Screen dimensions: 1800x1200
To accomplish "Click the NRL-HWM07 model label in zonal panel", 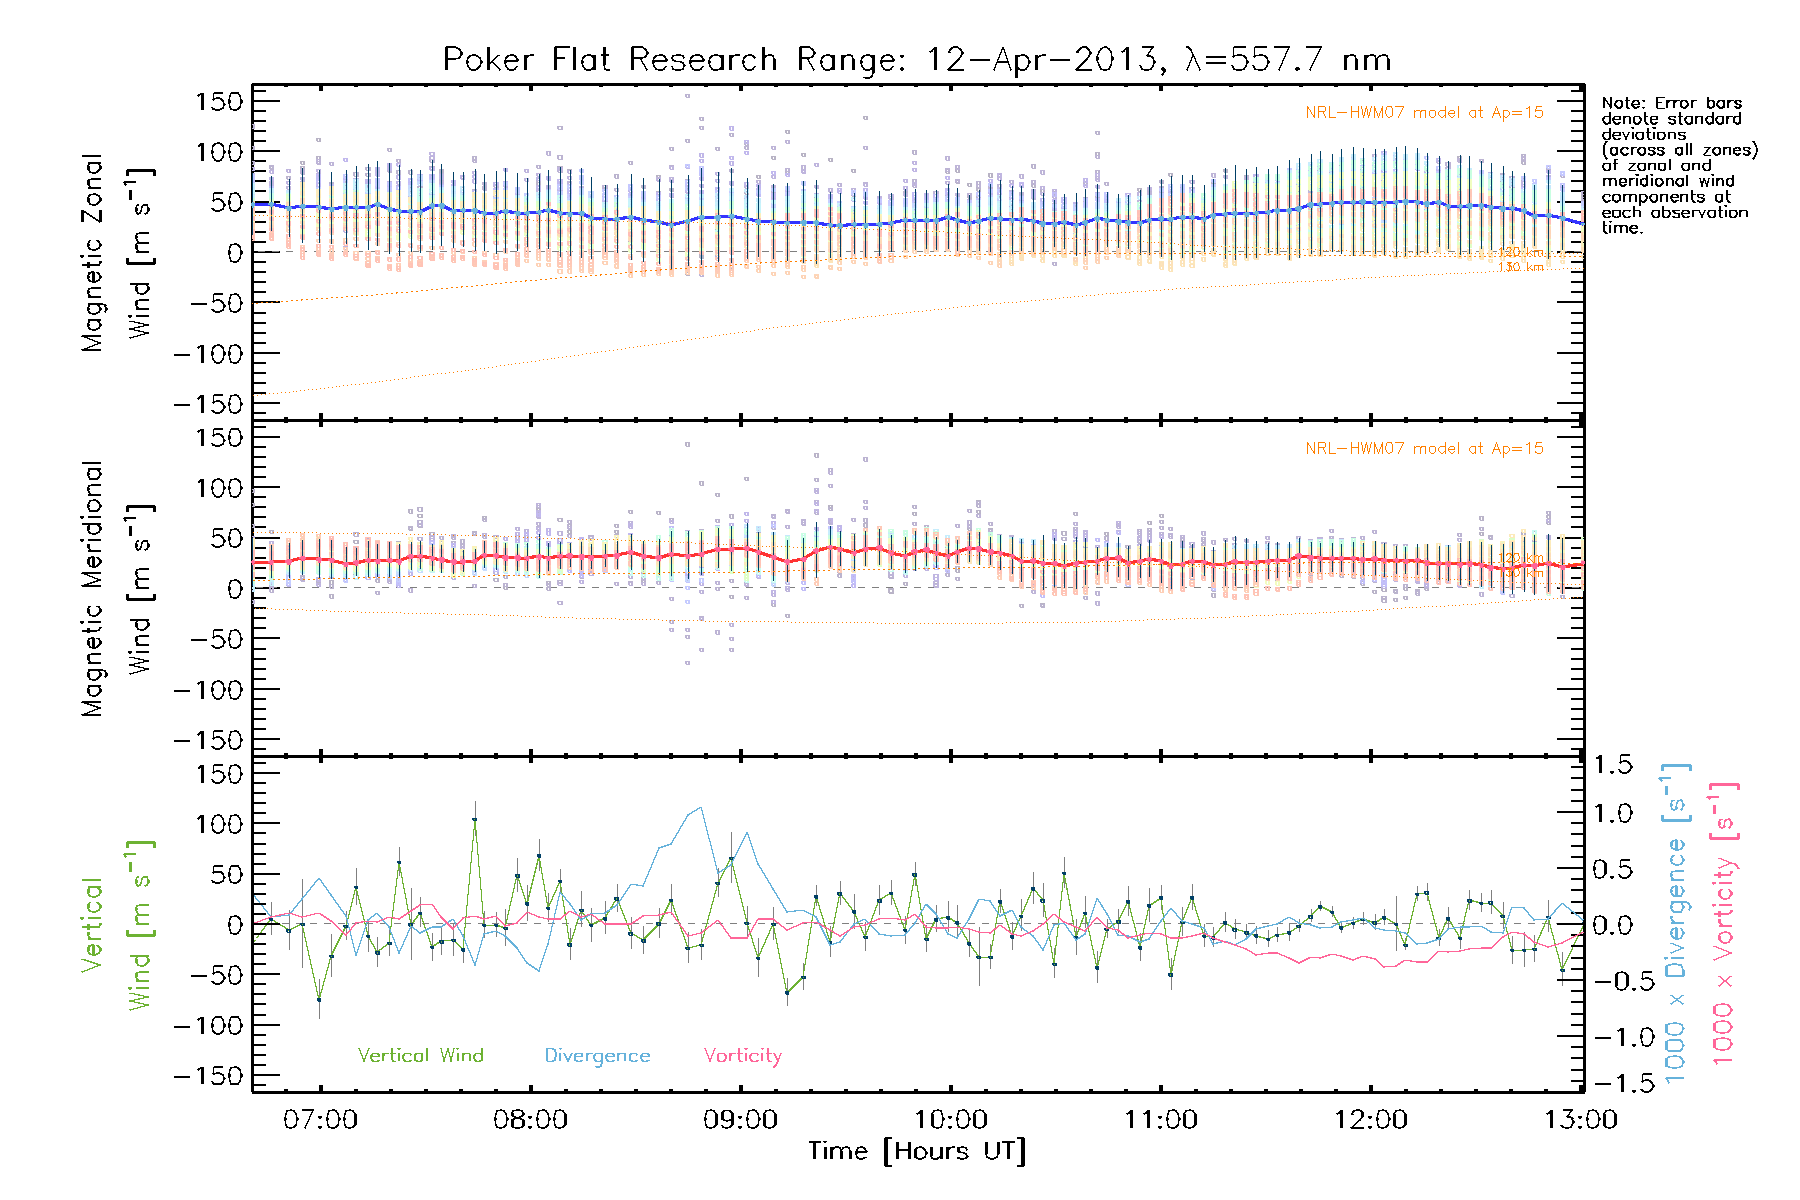I will (x=1424, y=113).
